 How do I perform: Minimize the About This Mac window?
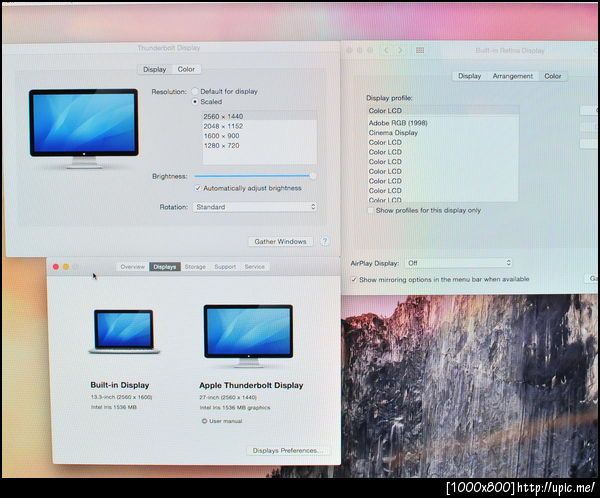click(66, 267)
